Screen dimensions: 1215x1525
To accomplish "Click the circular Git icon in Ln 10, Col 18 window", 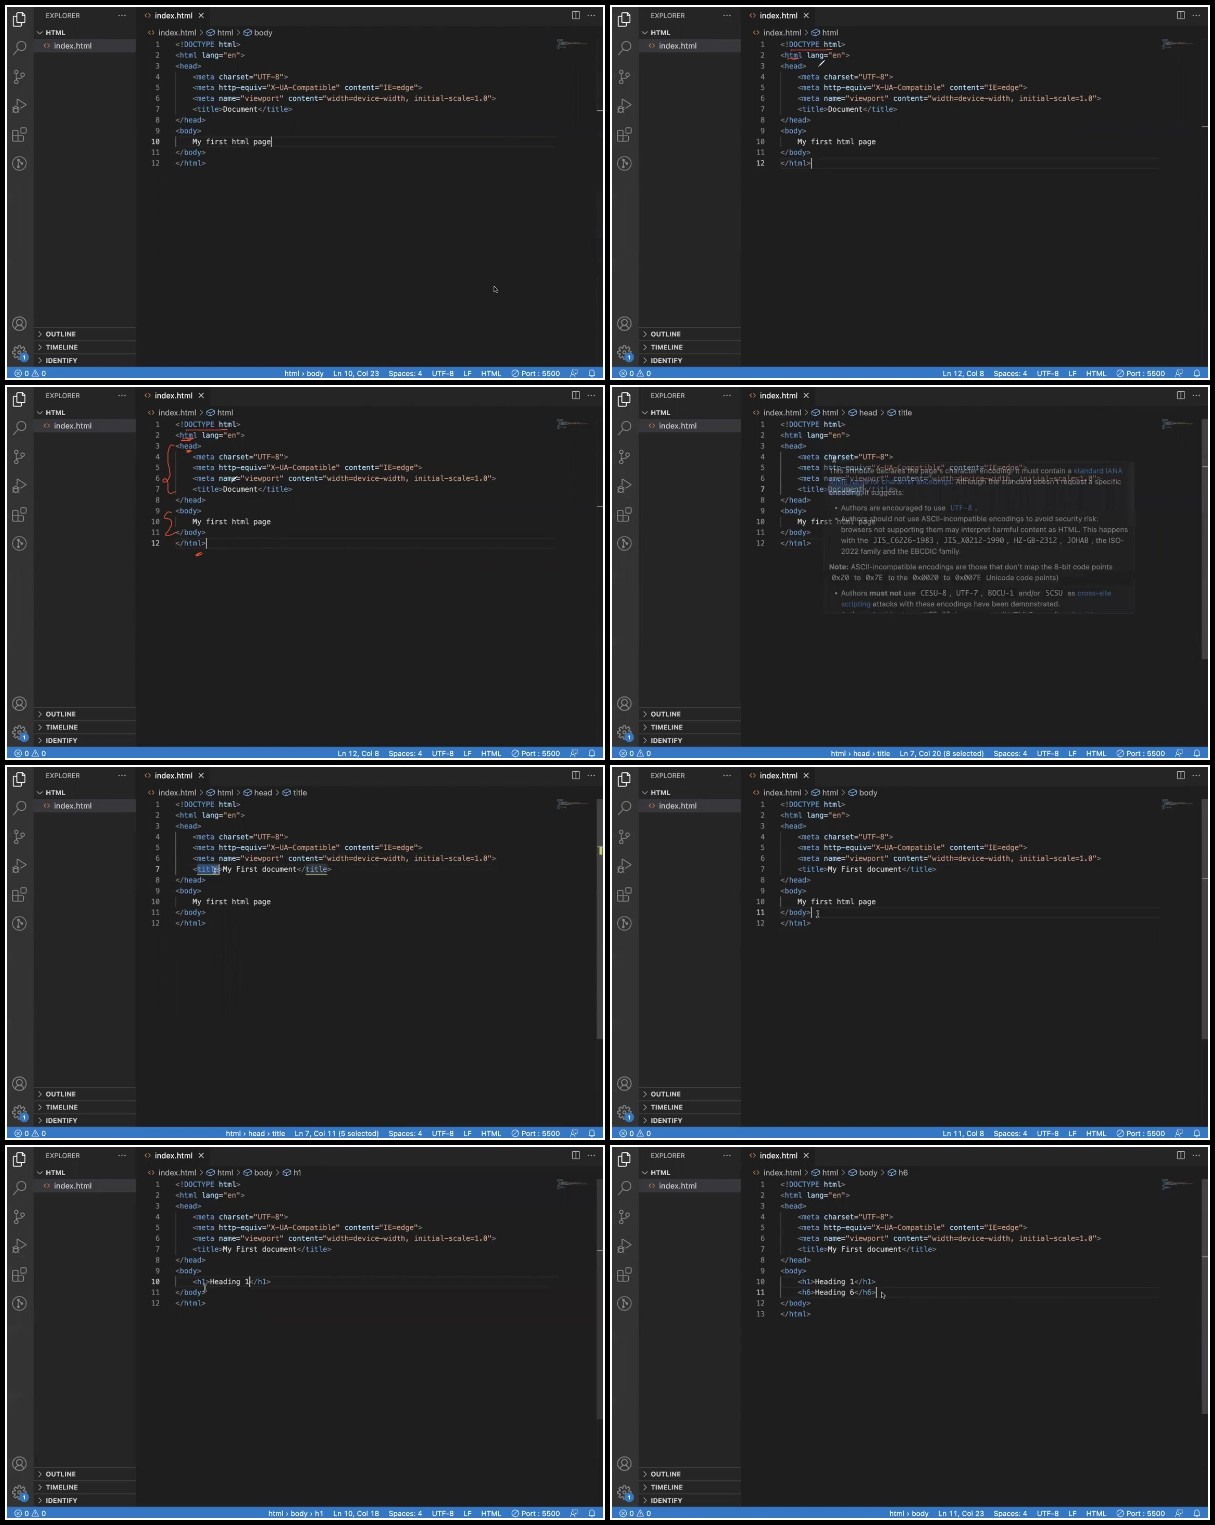I will pyautogui.click(x=19, y=1303).
